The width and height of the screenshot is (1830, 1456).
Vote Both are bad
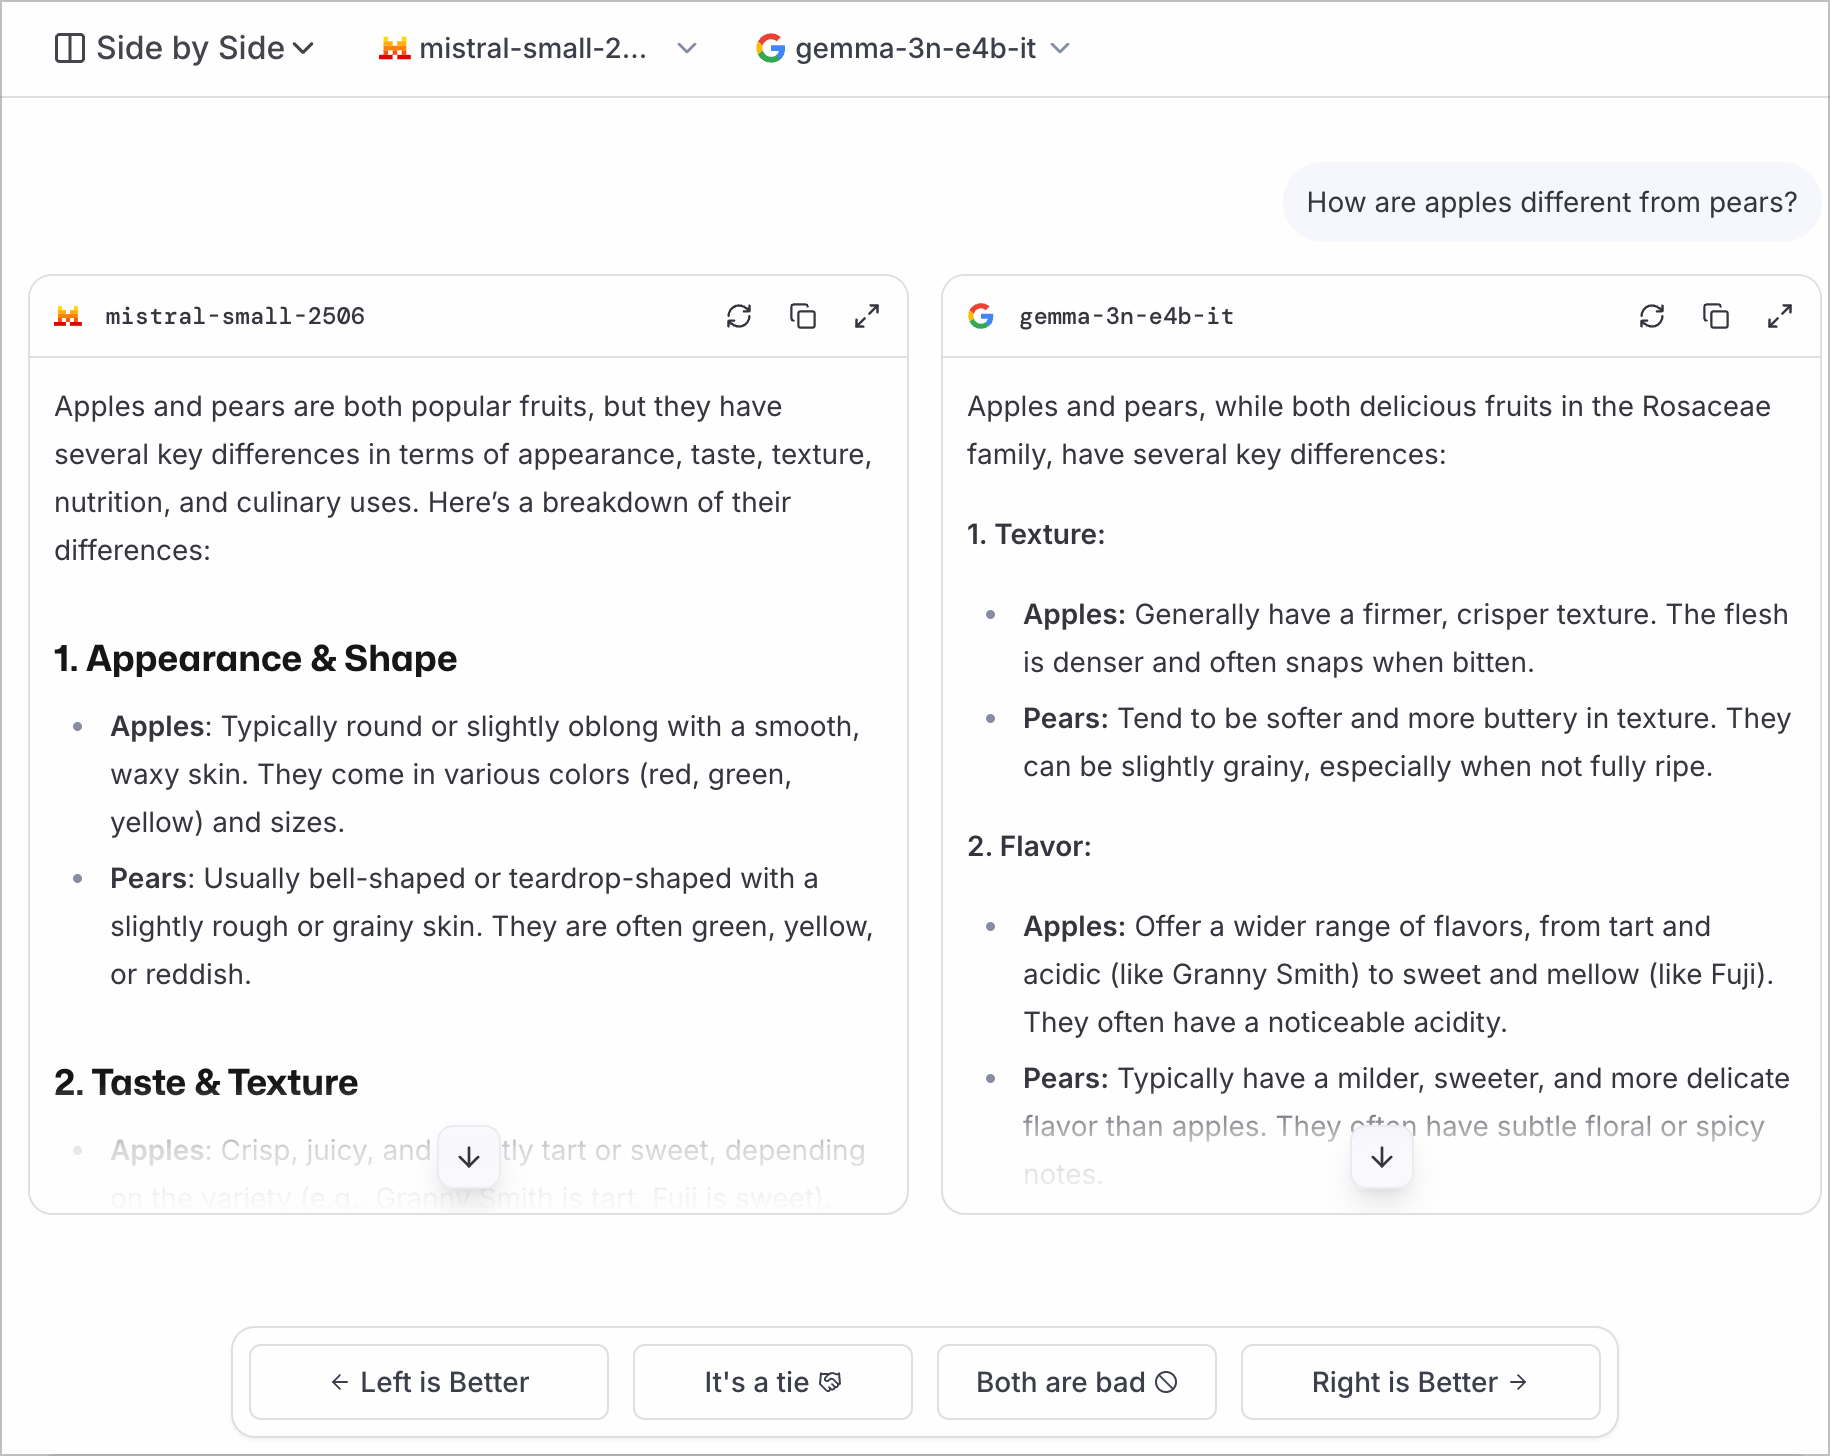1077,1382
